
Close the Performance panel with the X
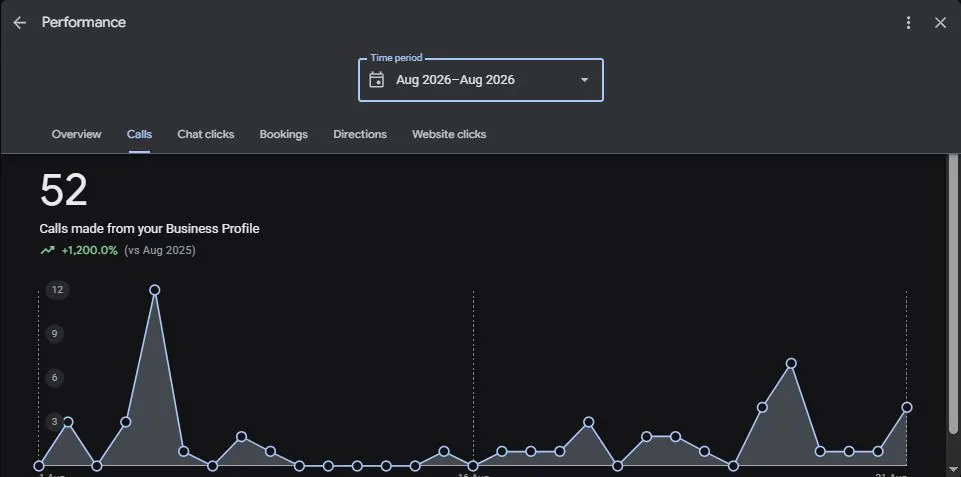coord(940,23)
